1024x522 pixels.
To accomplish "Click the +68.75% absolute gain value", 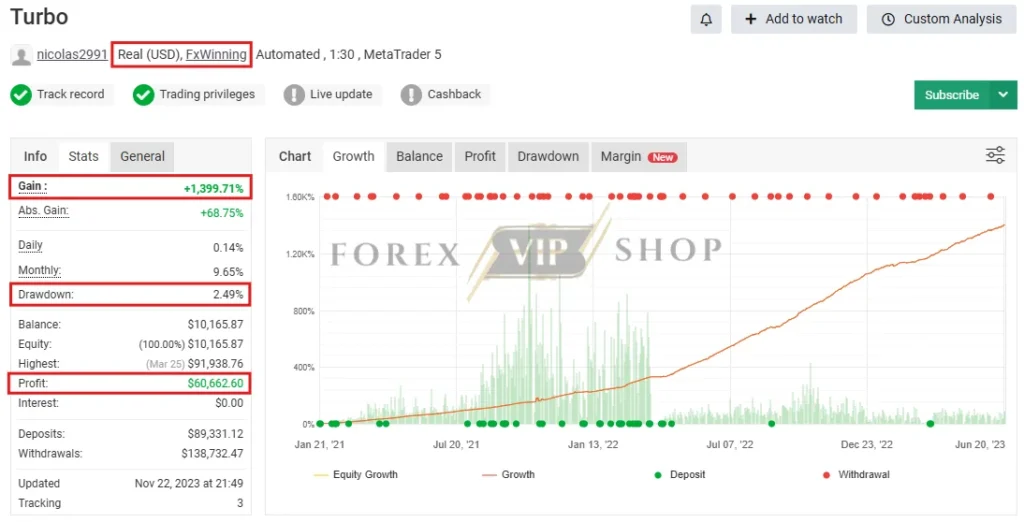I will click(221, 213).
